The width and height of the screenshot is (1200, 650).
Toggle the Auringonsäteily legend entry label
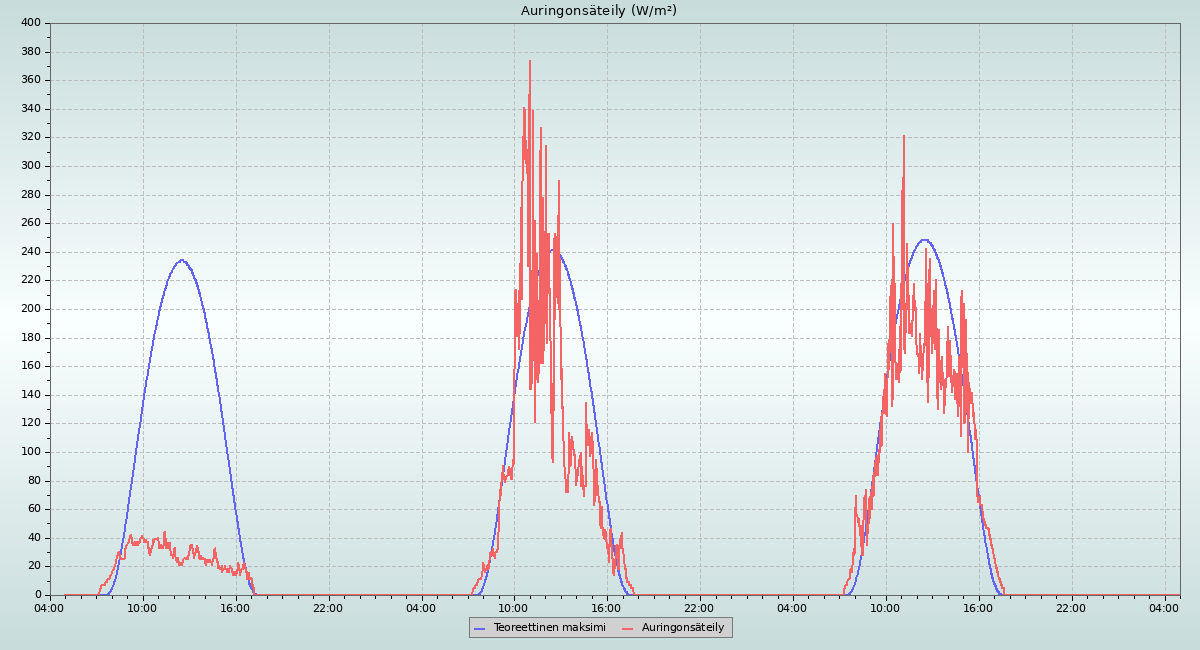[683, 627]
